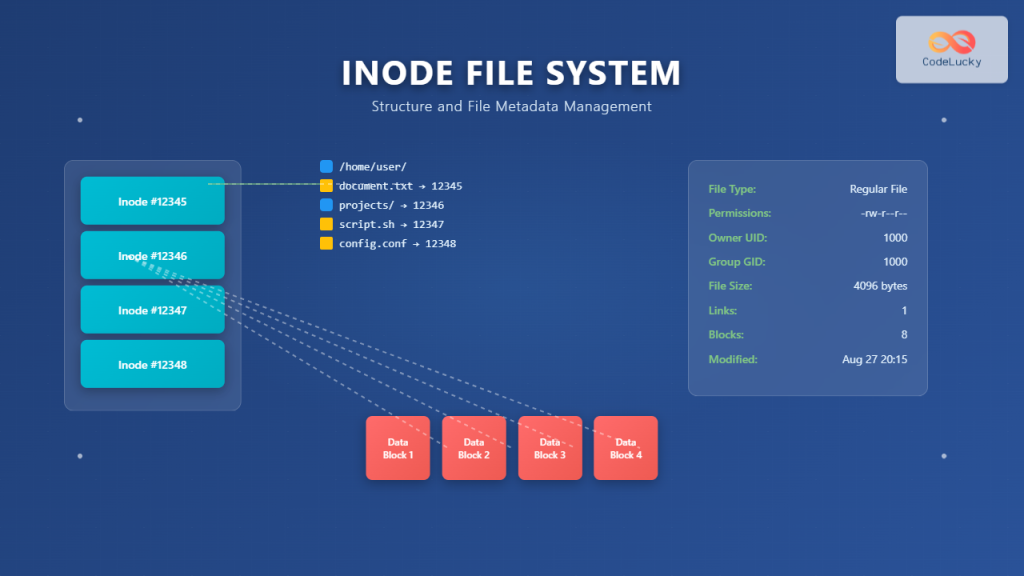The width and height of the screenshot is (1024, 576).
Task: Click the orange icon next to config.conf
Action: click(x=325, y=243)
